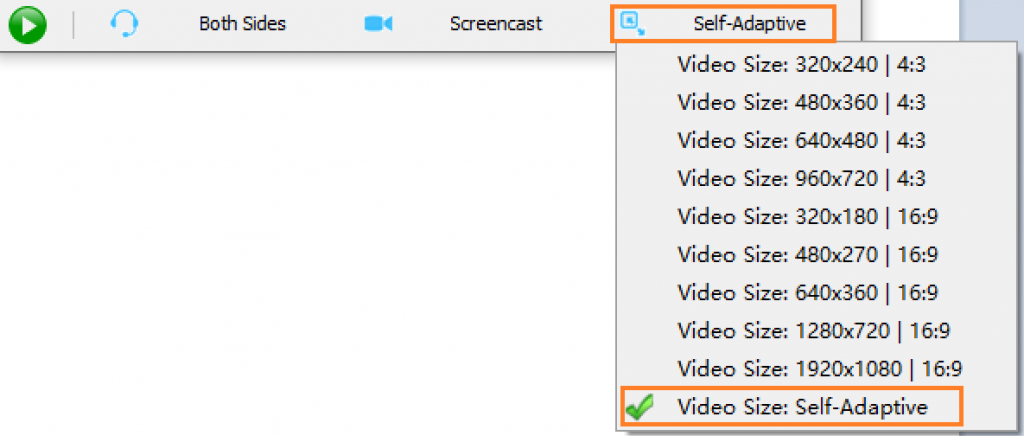Click the green play button
Screen dimensions: 1024x436
(27, 26)
